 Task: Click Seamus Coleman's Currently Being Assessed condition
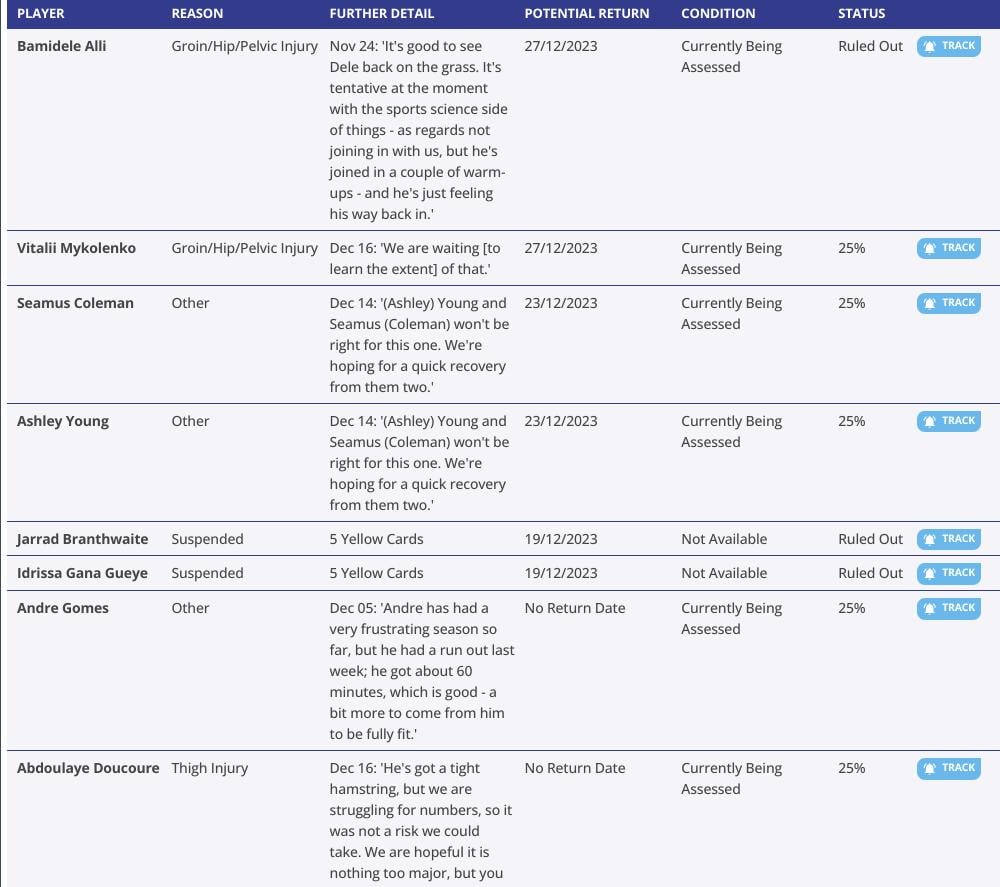(732, 314)
